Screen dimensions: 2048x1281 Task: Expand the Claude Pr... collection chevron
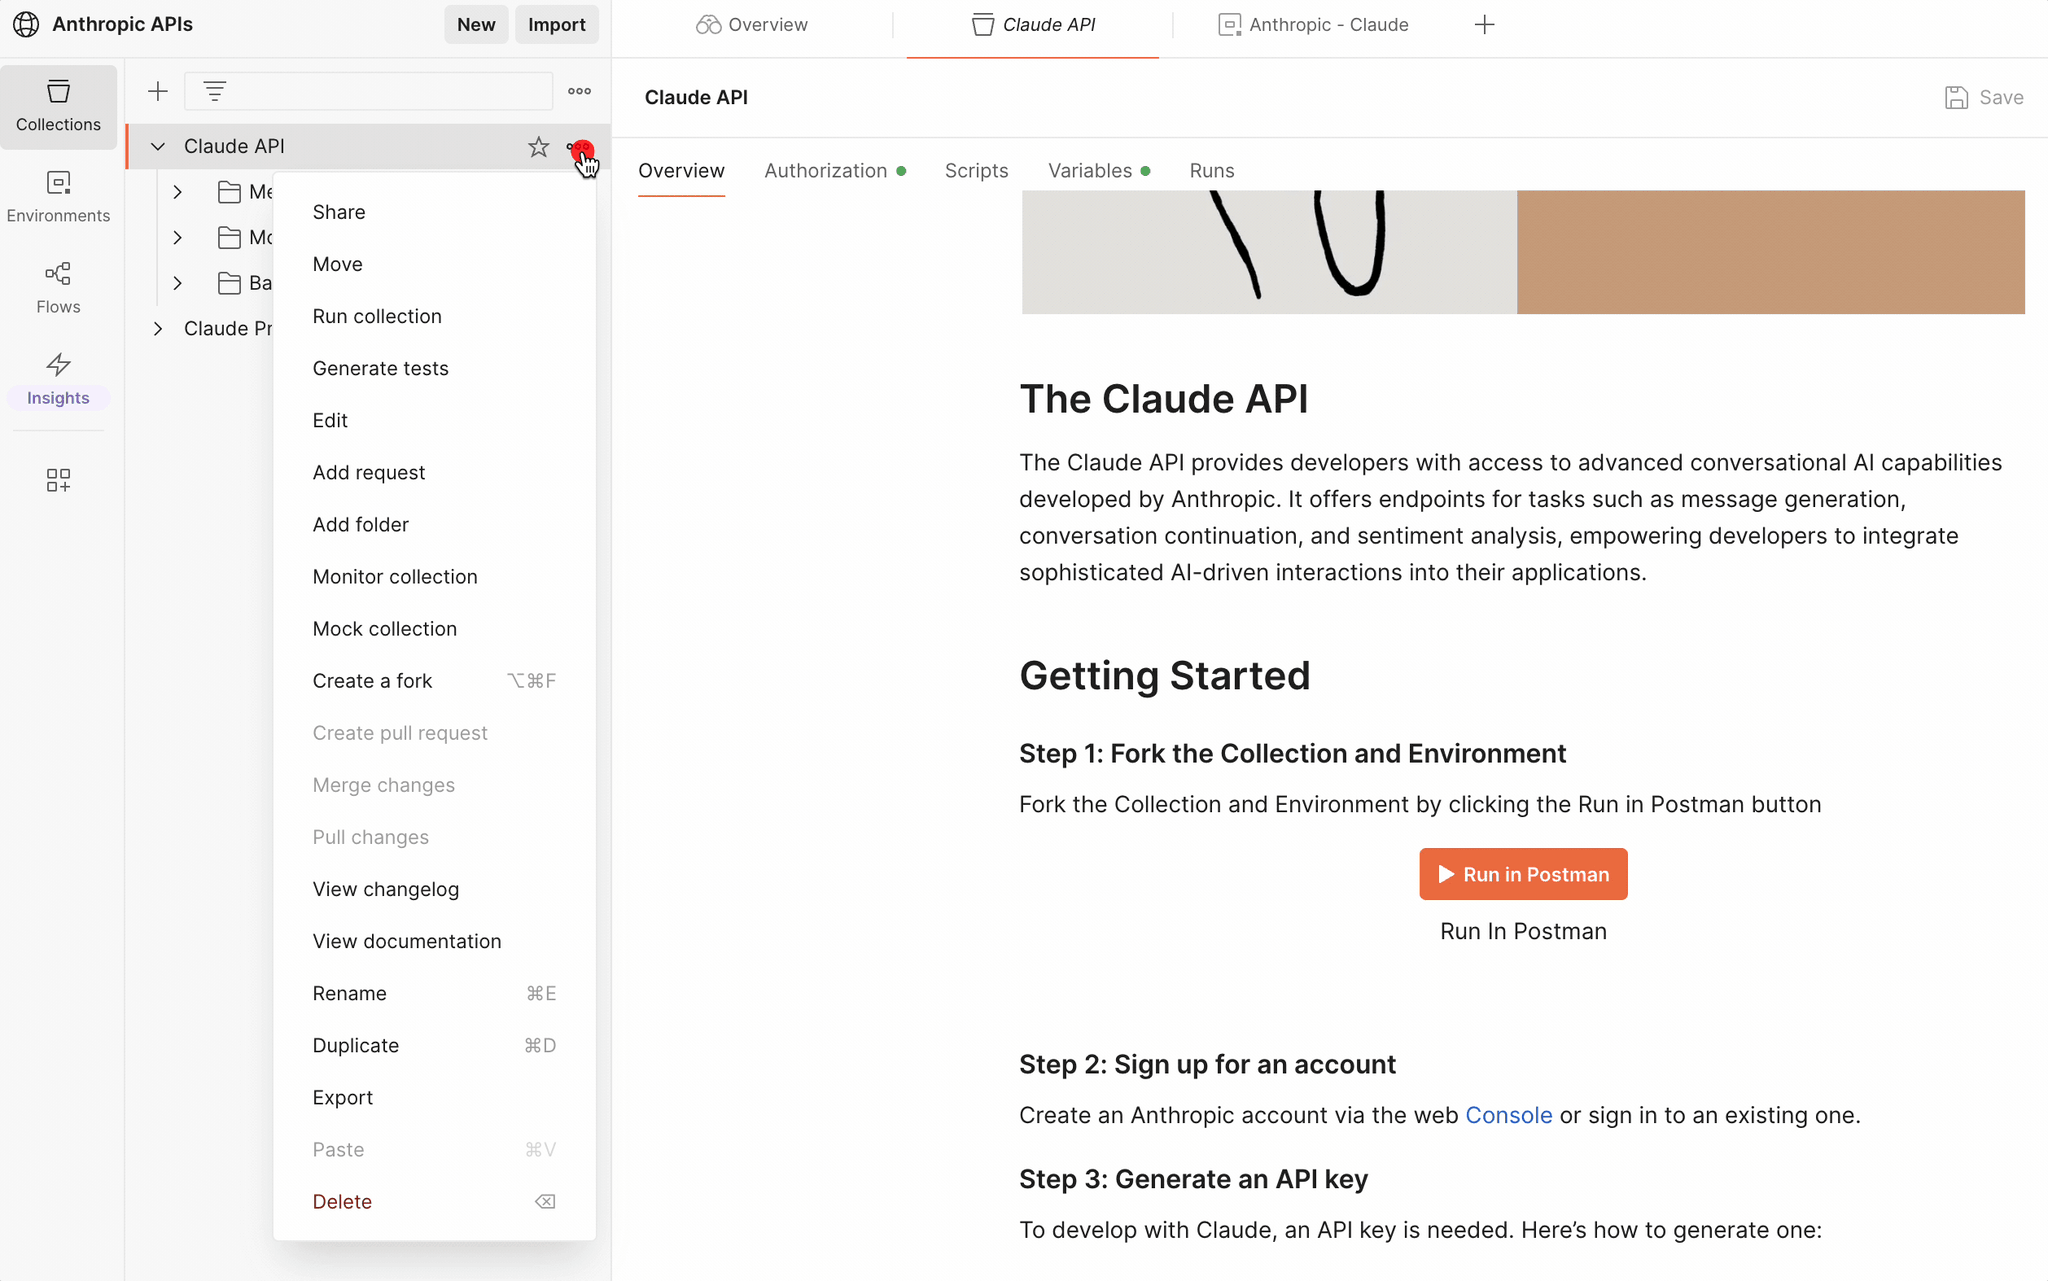pyautogui.click(x=158, y=328)
